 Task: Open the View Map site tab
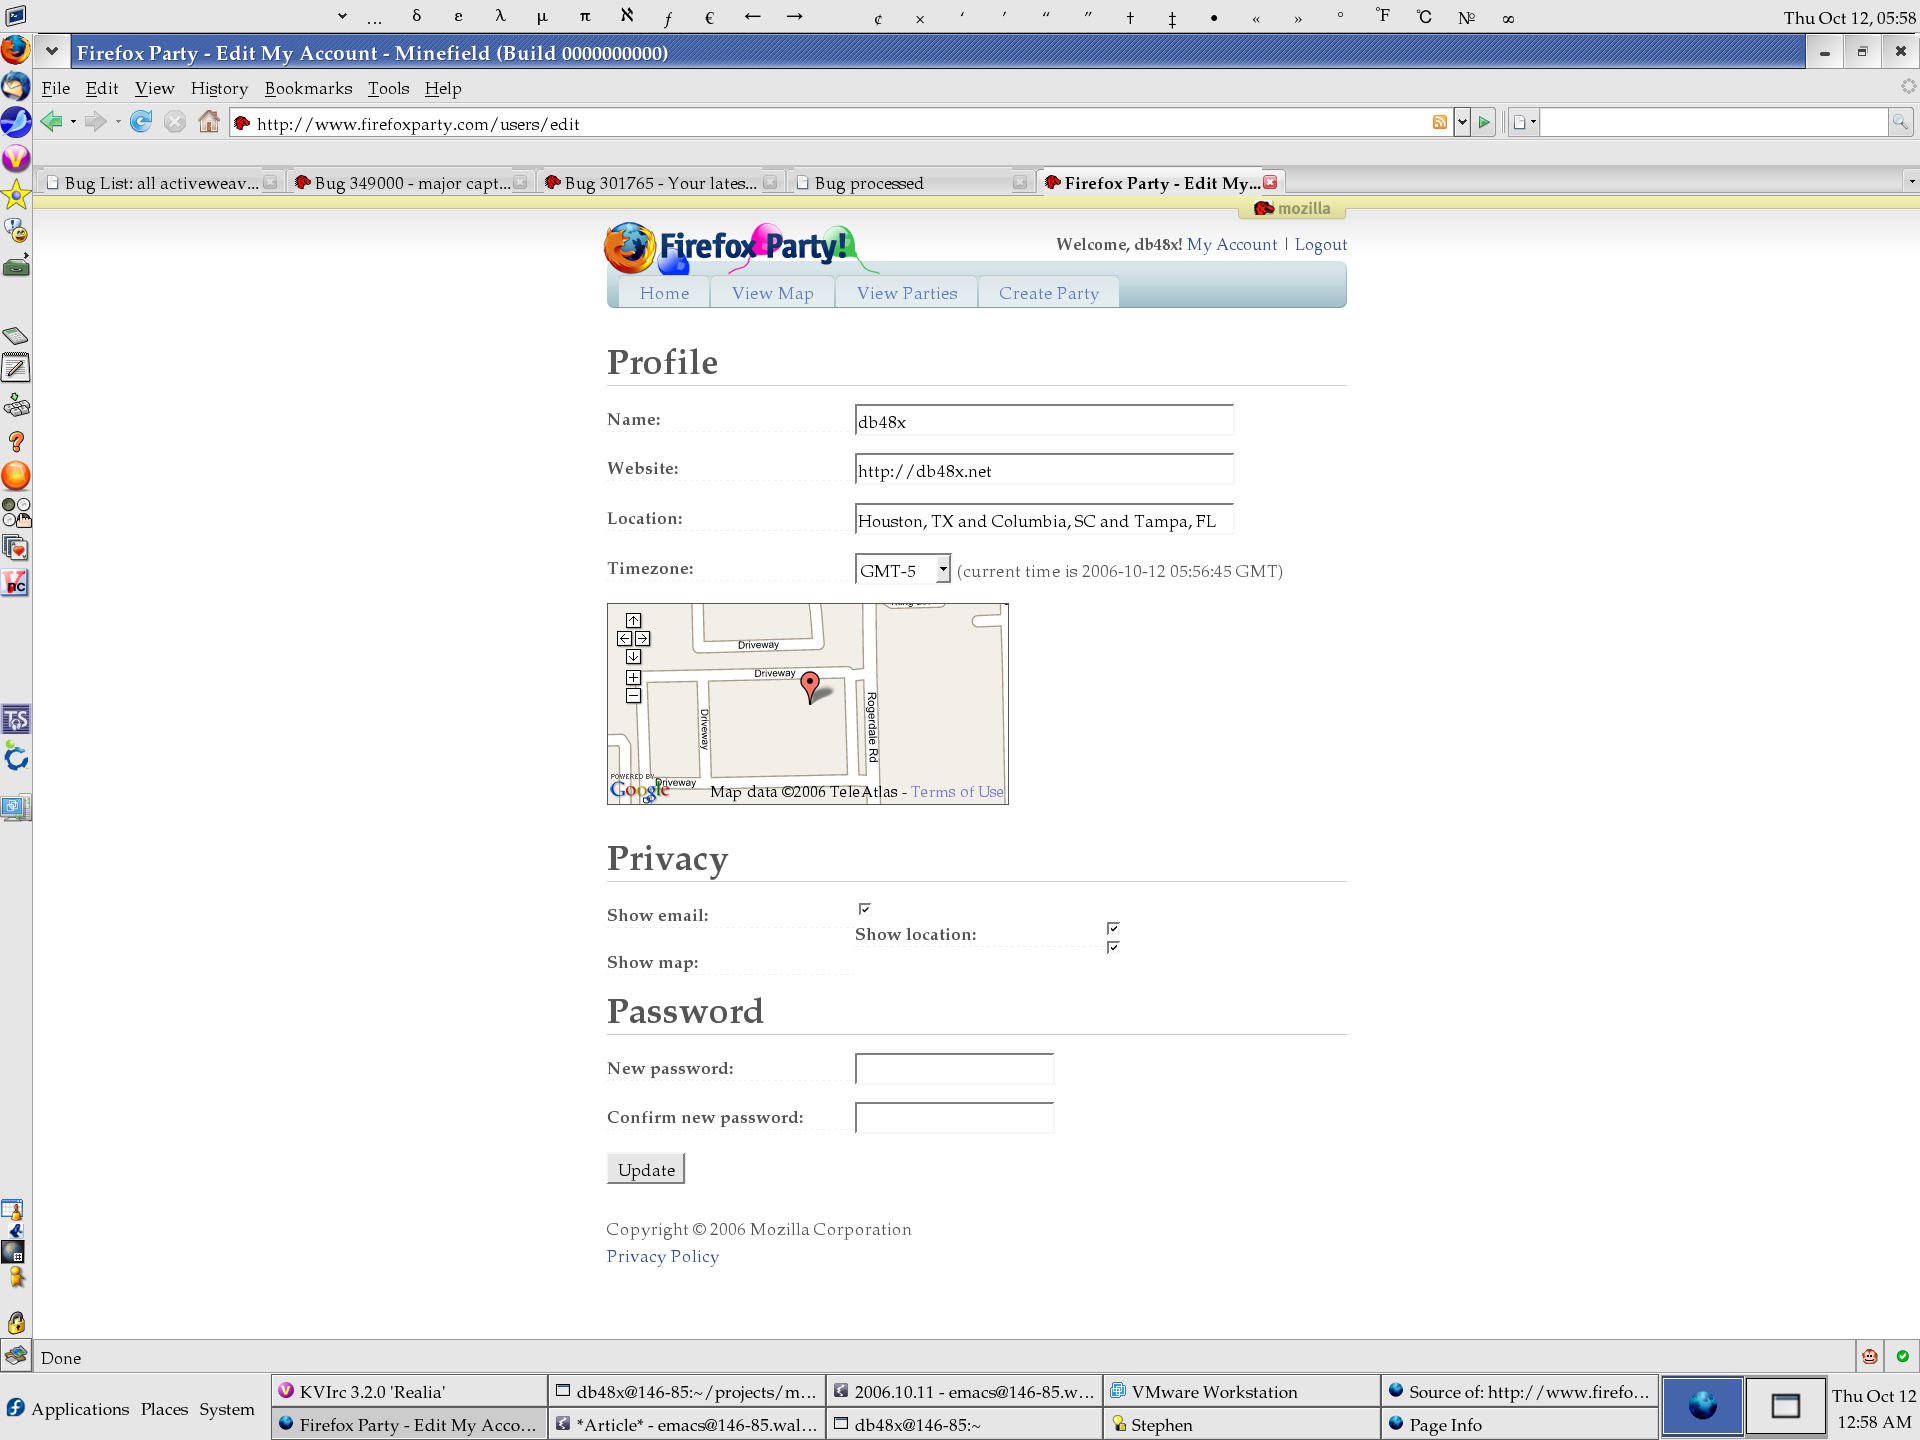[772, 293]
